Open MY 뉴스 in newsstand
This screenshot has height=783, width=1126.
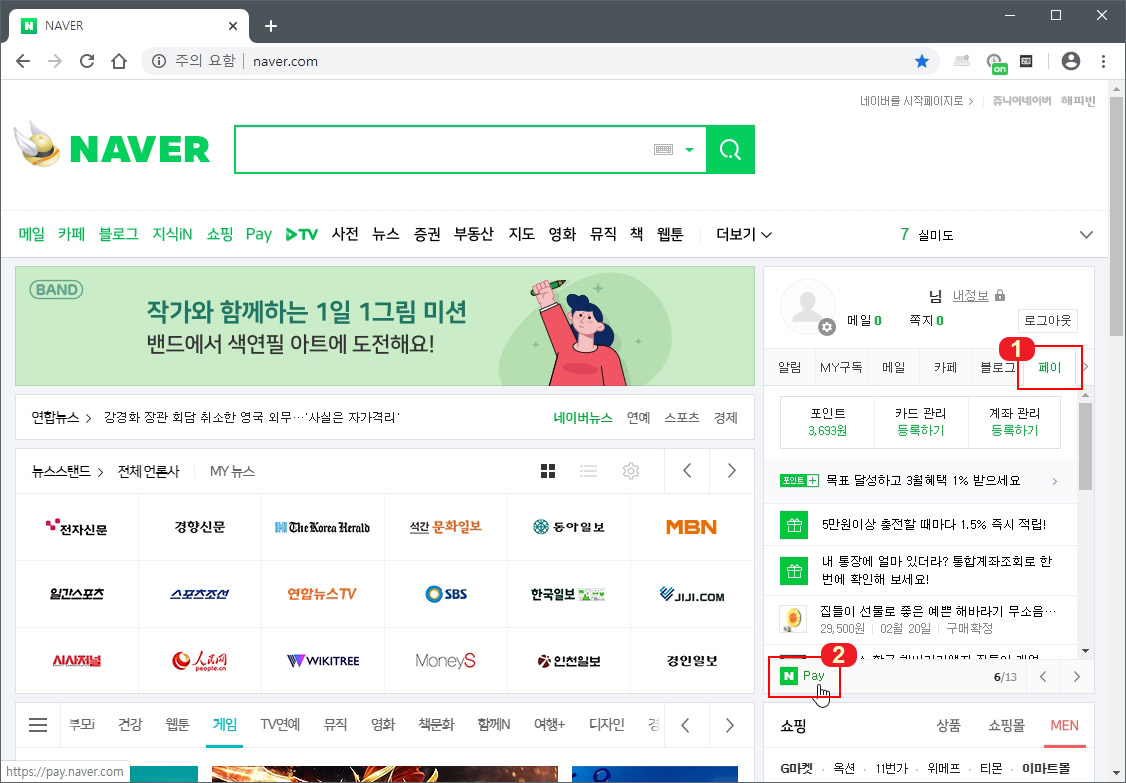click(x=232, y=471)
